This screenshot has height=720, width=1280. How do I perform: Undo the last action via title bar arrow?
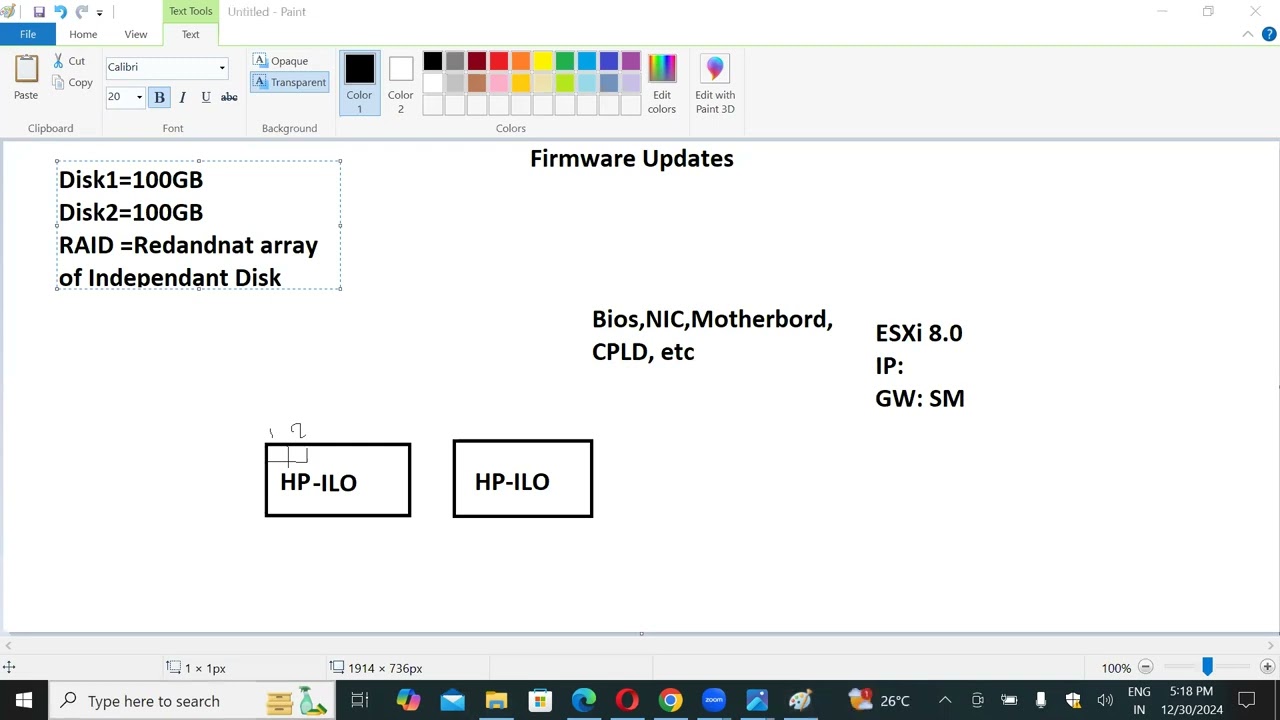[60, 12]
